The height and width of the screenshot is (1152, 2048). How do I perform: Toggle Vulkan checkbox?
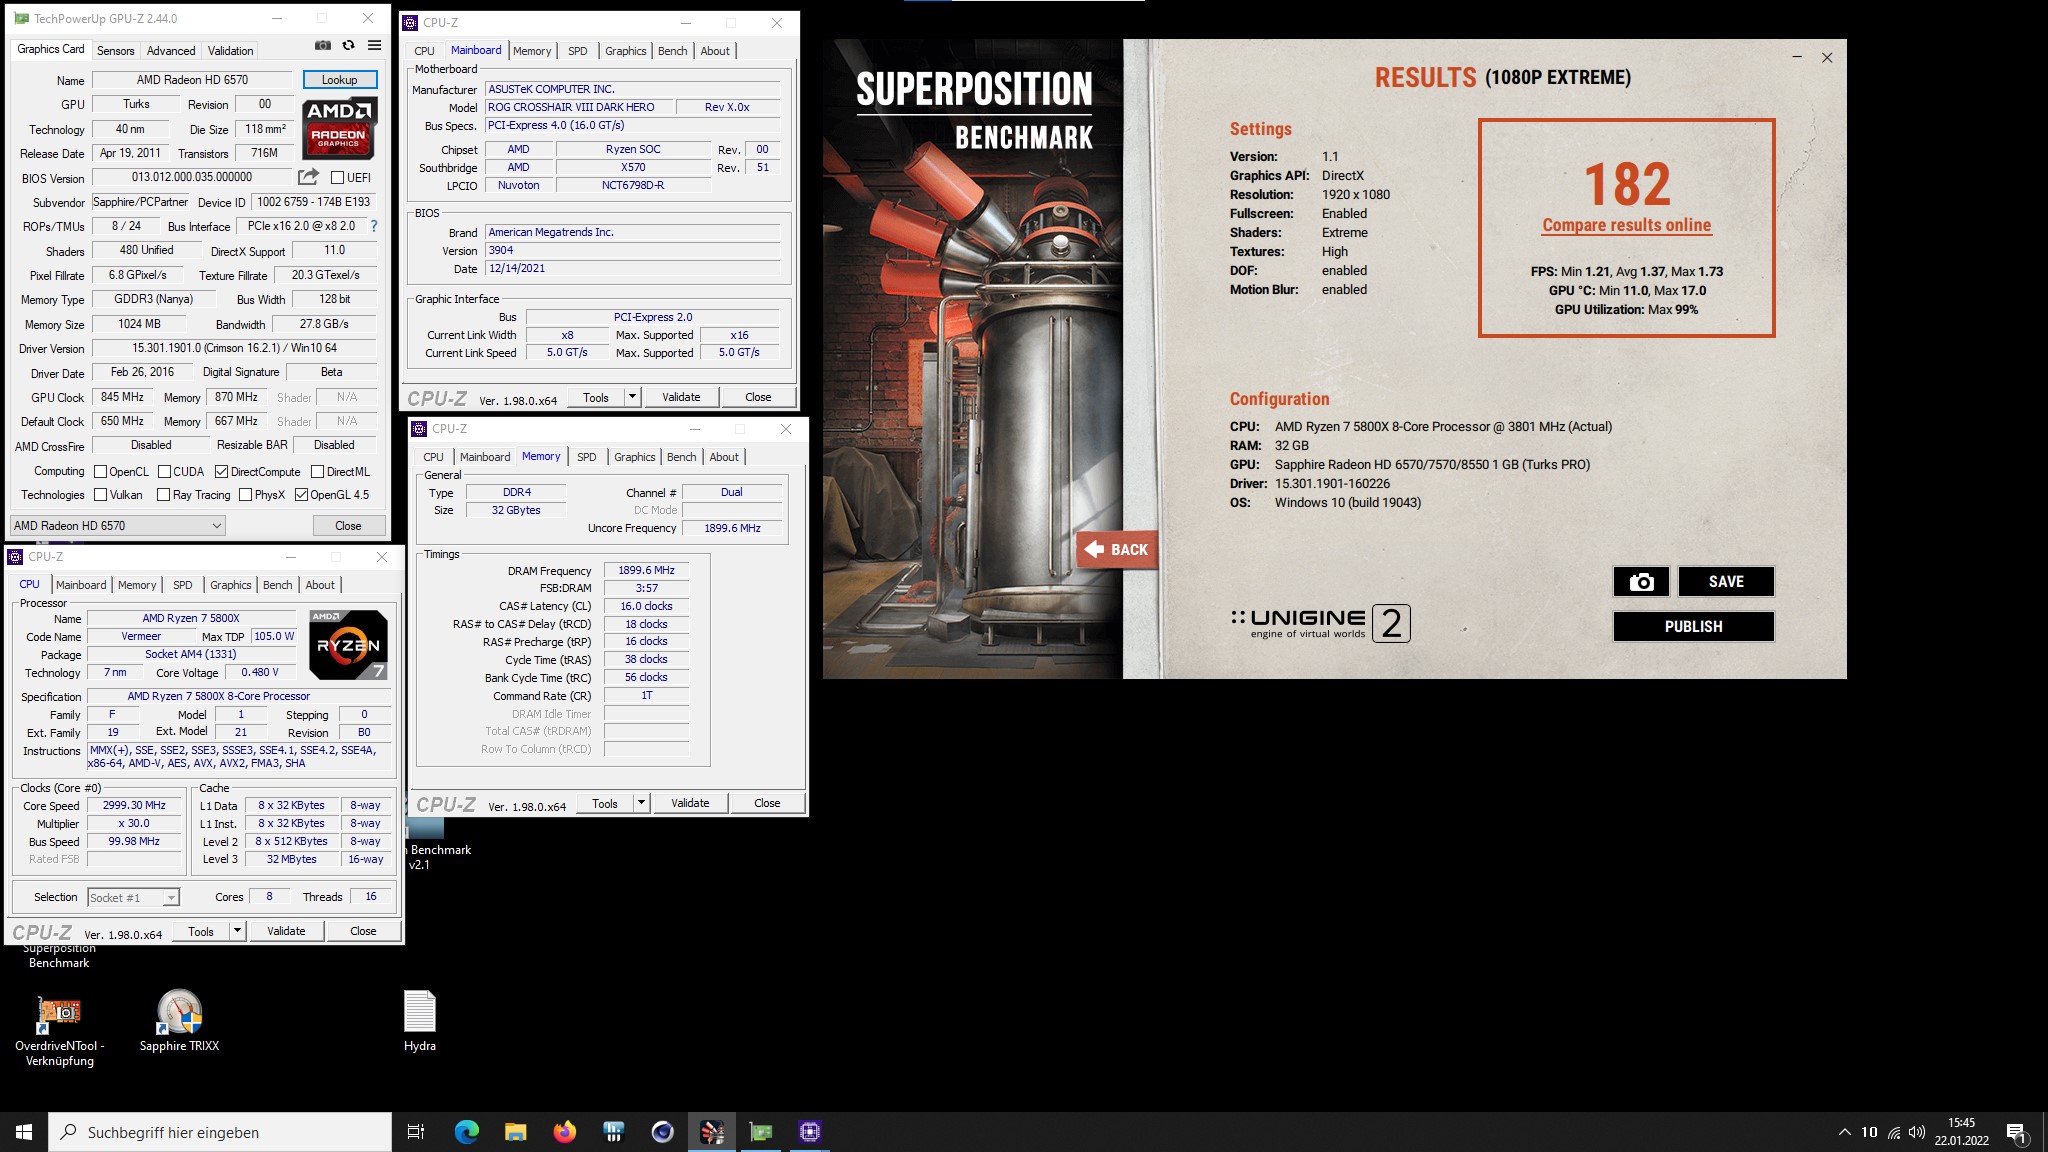click(100, 495)
